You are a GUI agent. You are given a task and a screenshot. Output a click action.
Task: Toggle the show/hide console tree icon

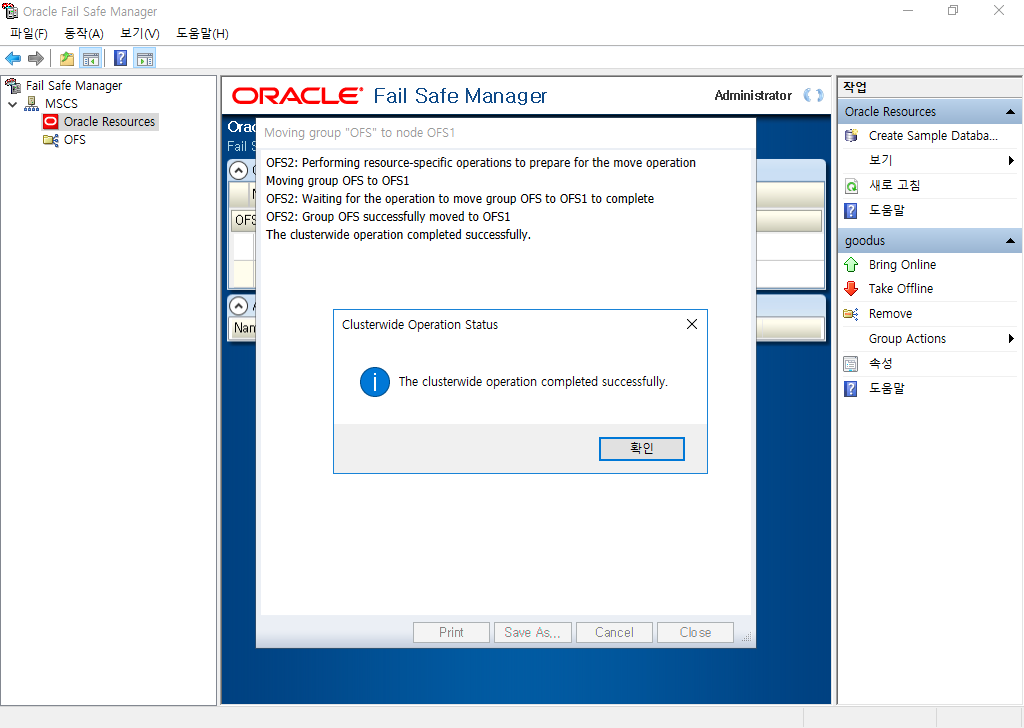[91, 59]
